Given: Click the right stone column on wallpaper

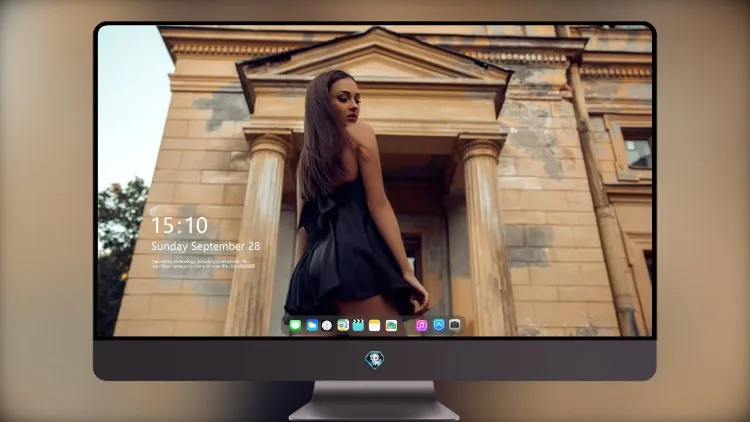Looking at the screenshot, I should tap(485, 234).
